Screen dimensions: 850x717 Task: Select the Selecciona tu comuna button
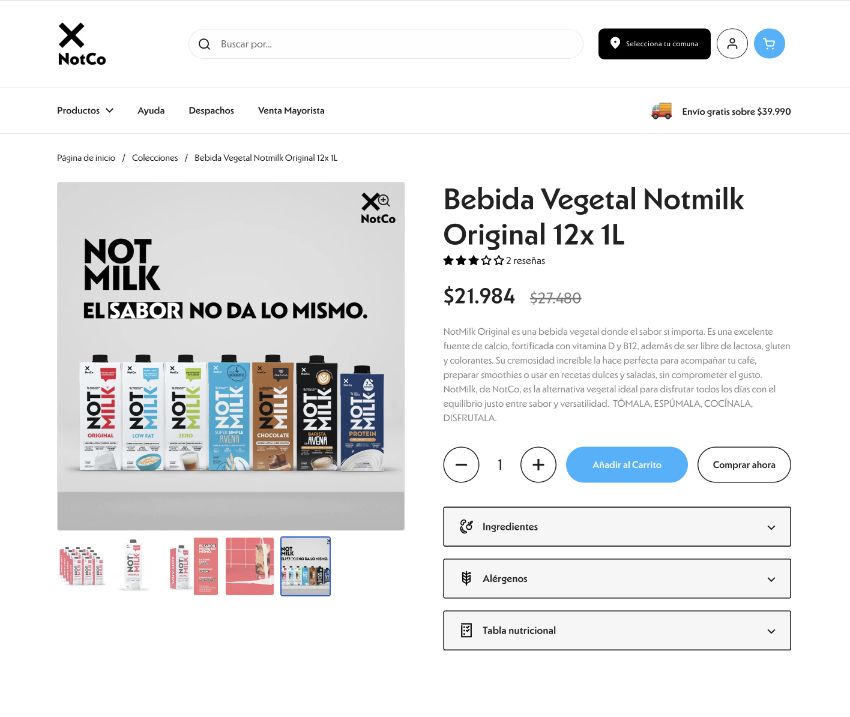[x=654, y=44]
